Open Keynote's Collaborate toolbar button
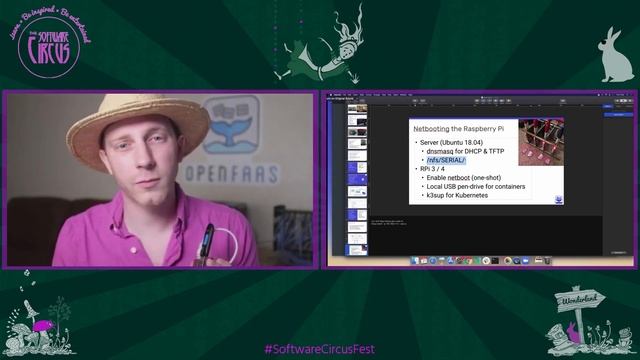The image size is (640, 360). 563,100
